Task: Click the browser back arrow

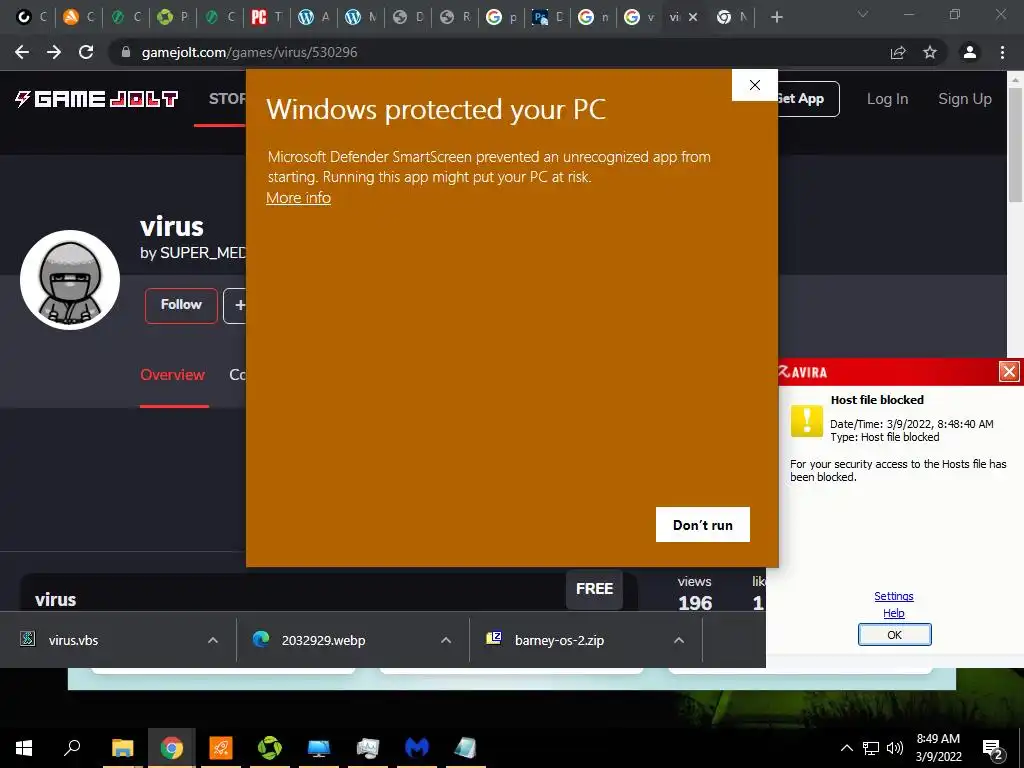Action: point(22,52)
